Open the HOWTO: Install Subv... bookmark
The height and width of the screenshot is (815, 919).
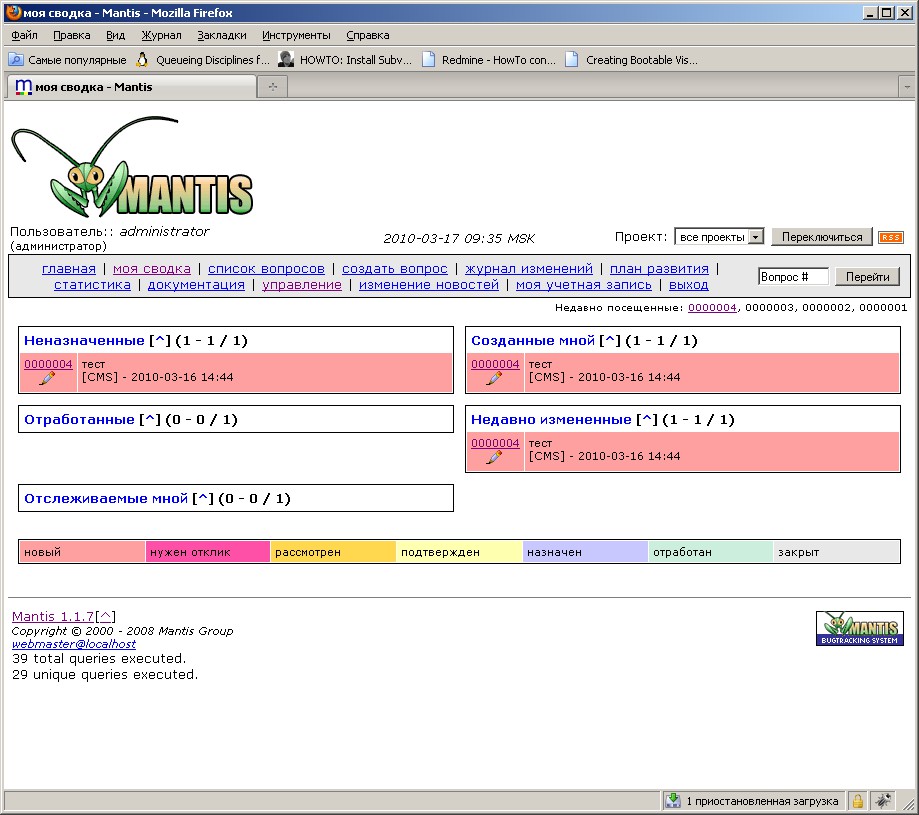tap(346, 60)
